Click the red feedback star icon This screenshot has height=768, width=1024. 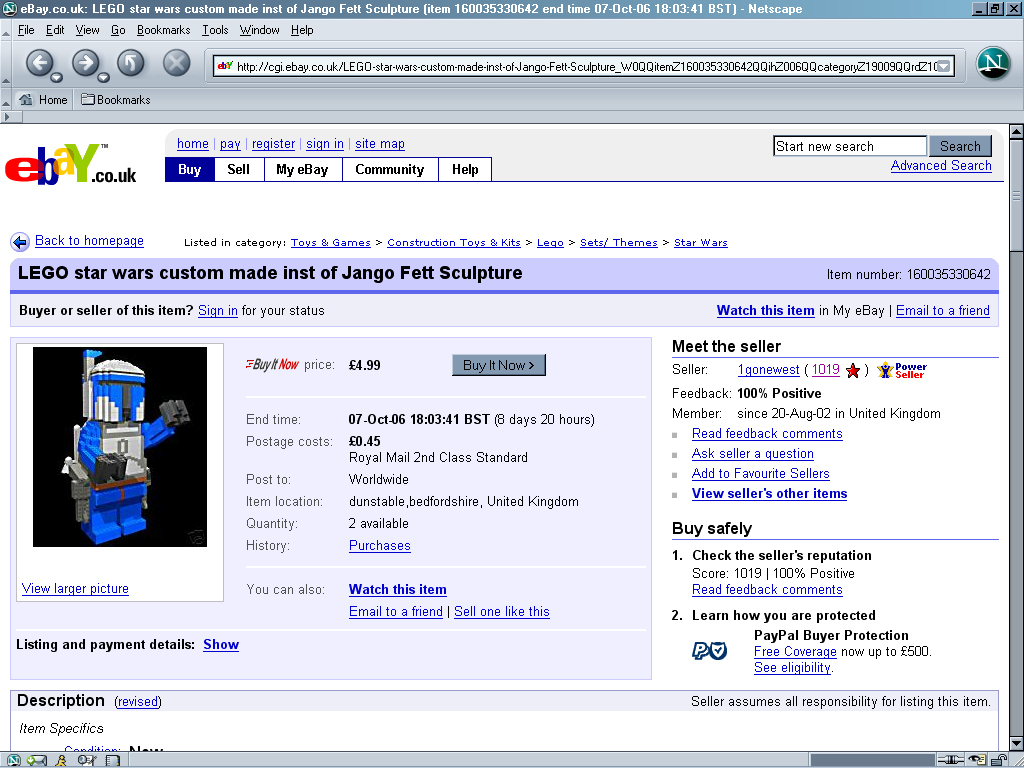pos(852,370)
